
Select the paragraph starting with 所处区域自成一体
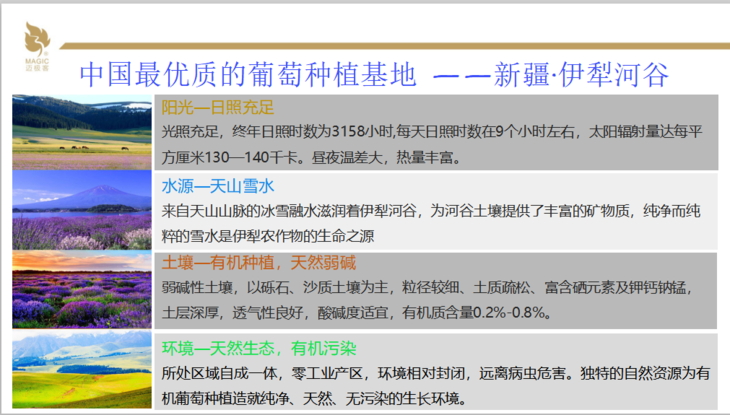pyautogui.click(x=436, y=385)
